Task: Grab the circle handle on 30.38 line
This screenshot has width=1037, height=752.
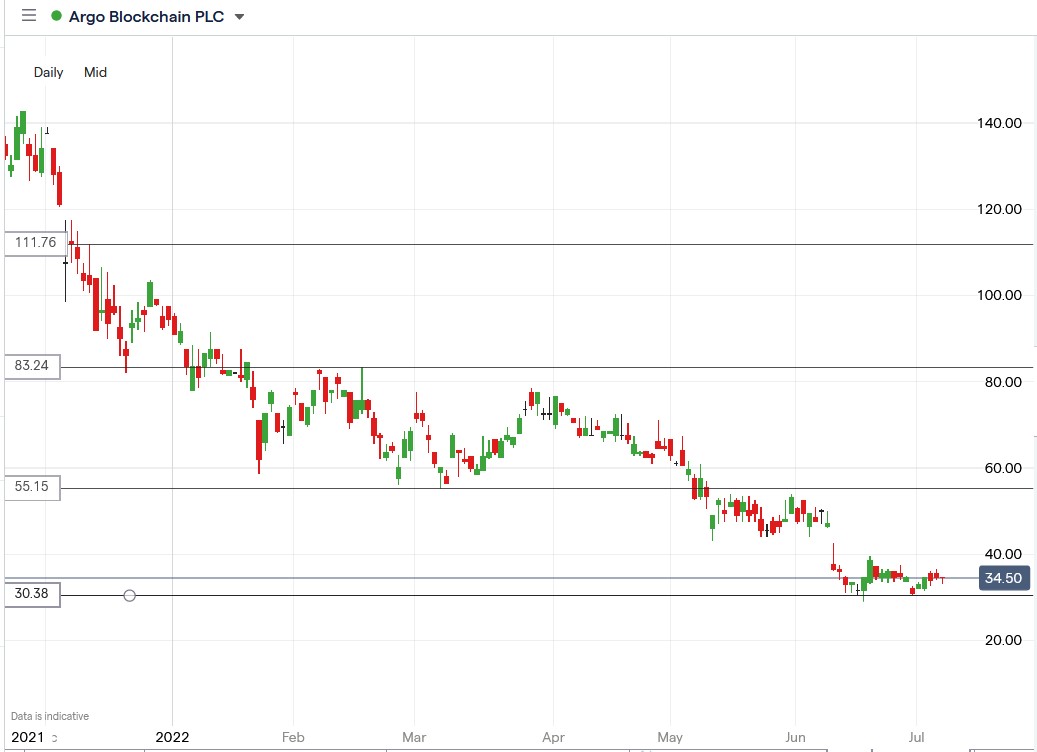Action: [x=129, y=596]
